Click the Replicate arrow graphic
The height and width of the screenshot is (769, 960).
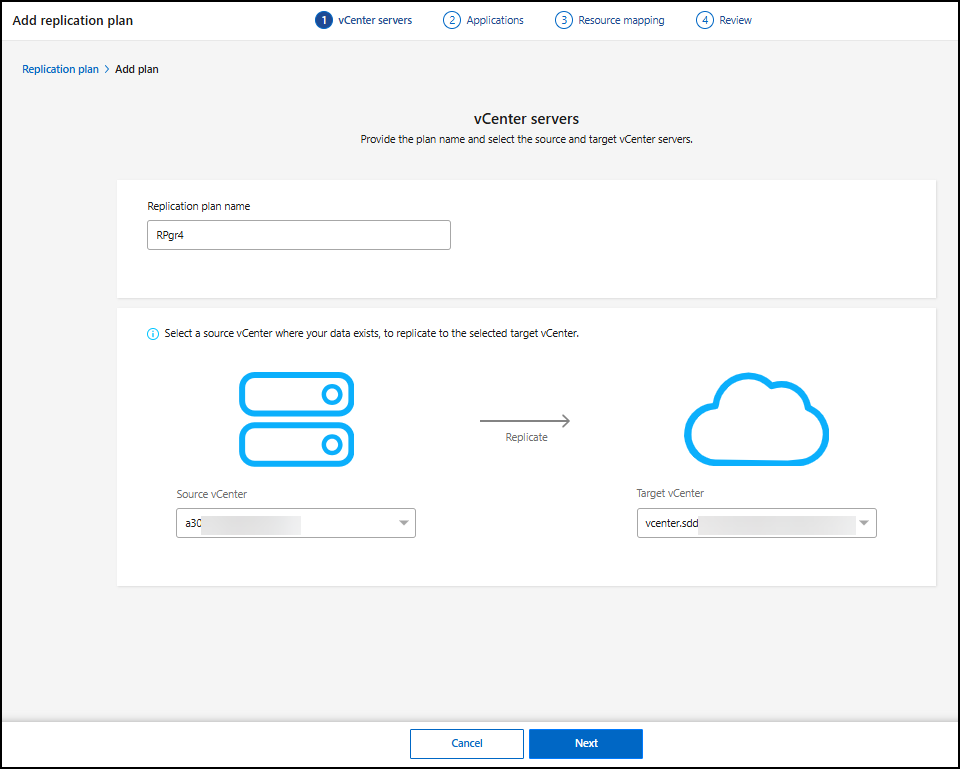[525, 421]
